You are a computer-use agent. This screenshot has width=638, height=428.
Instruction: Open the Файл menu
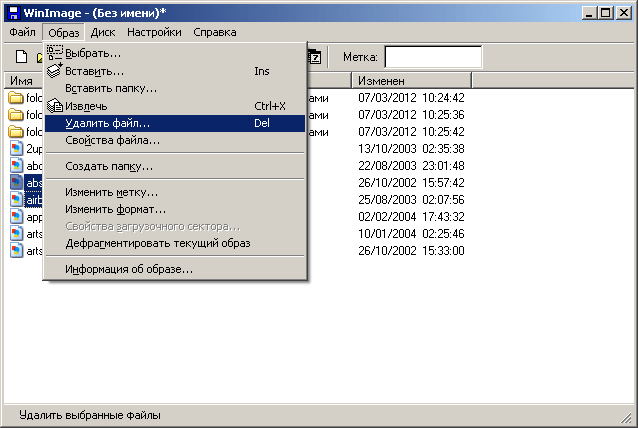[22, 32]
